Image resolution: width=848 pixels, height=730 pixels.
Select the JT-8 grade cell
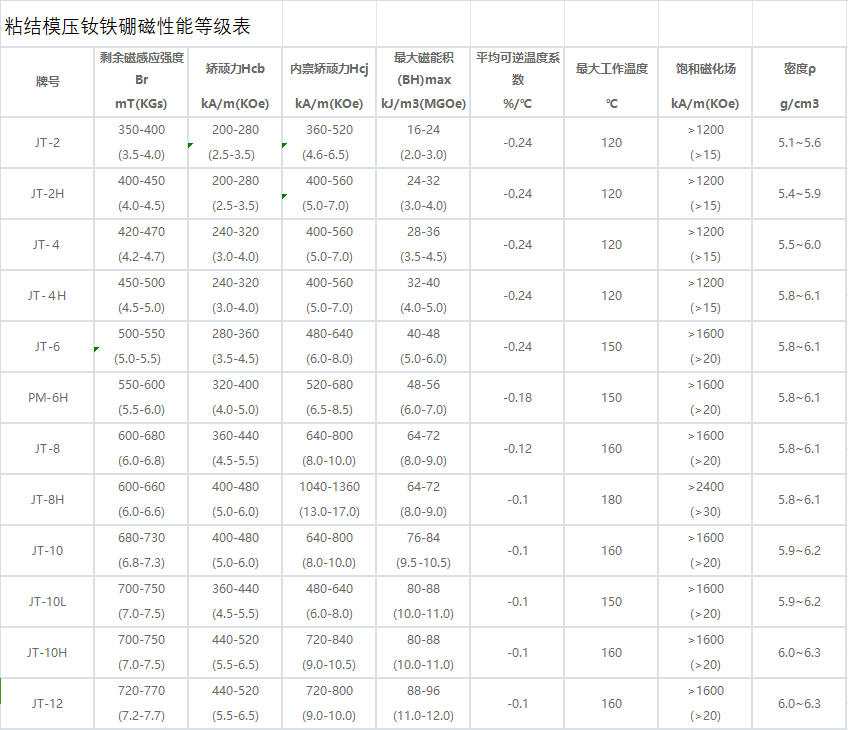48,449
